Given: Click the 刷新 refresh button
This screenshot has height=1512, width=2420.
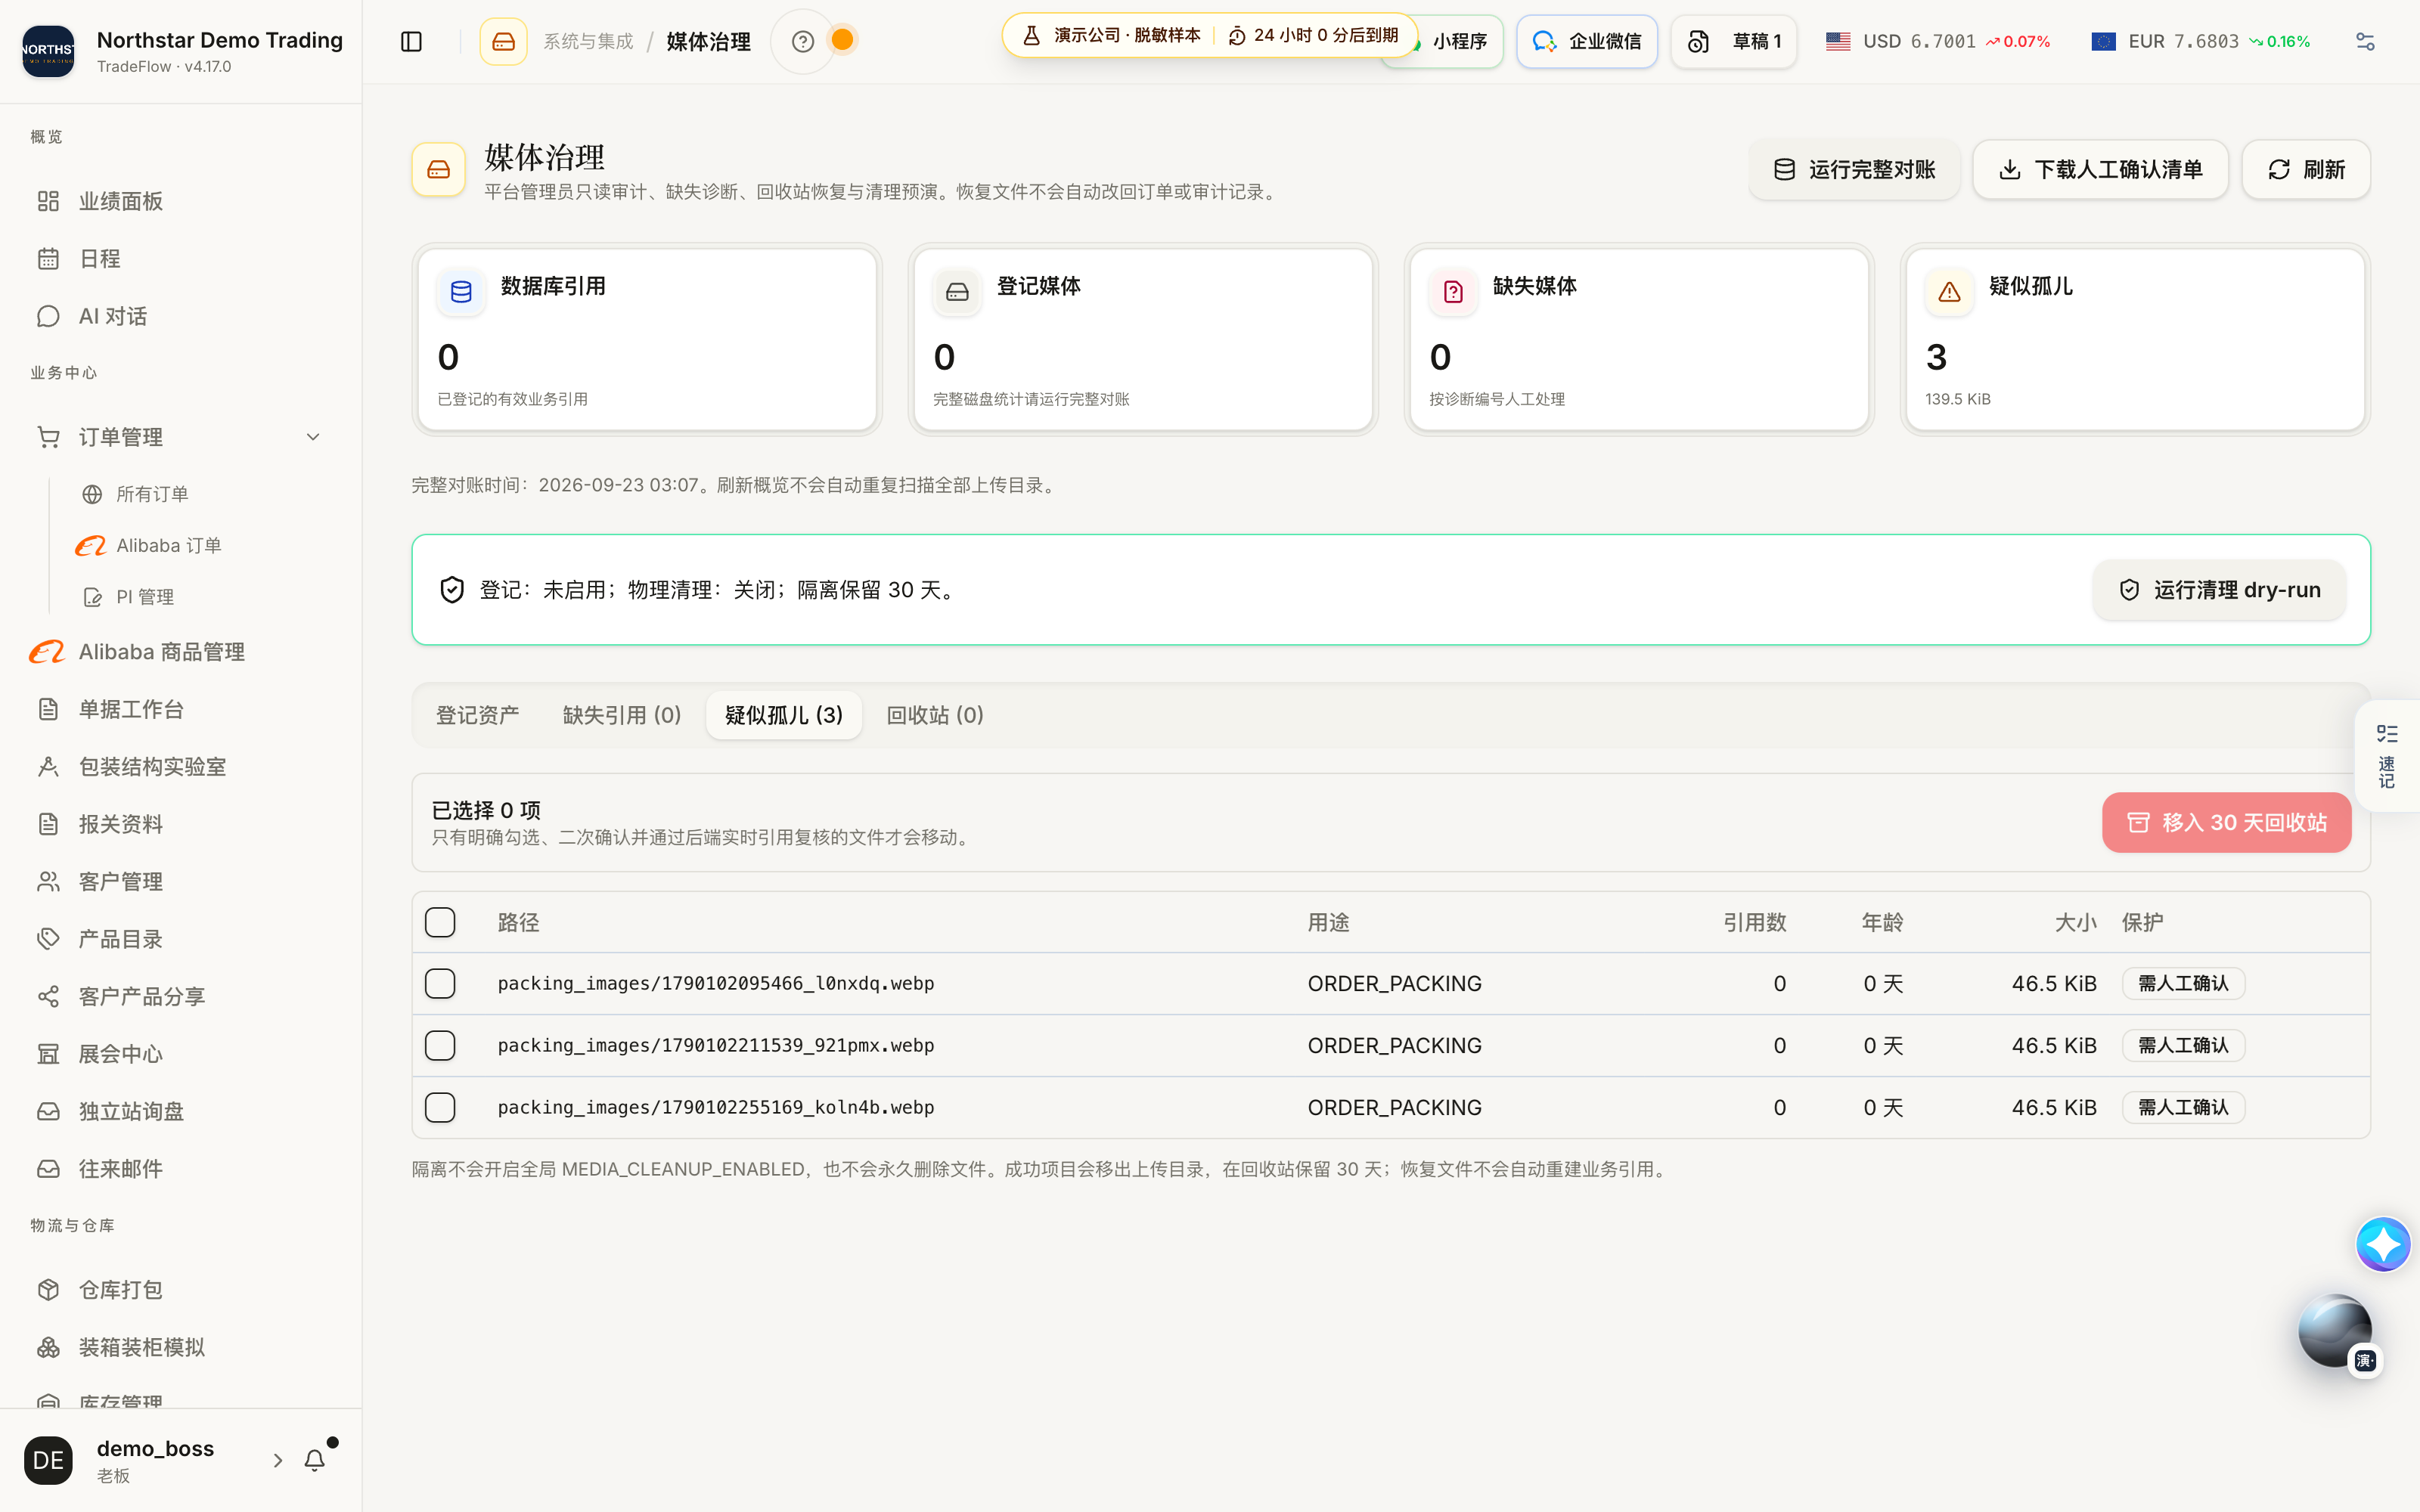Looking at the screenshot, I should point(2306,169).
